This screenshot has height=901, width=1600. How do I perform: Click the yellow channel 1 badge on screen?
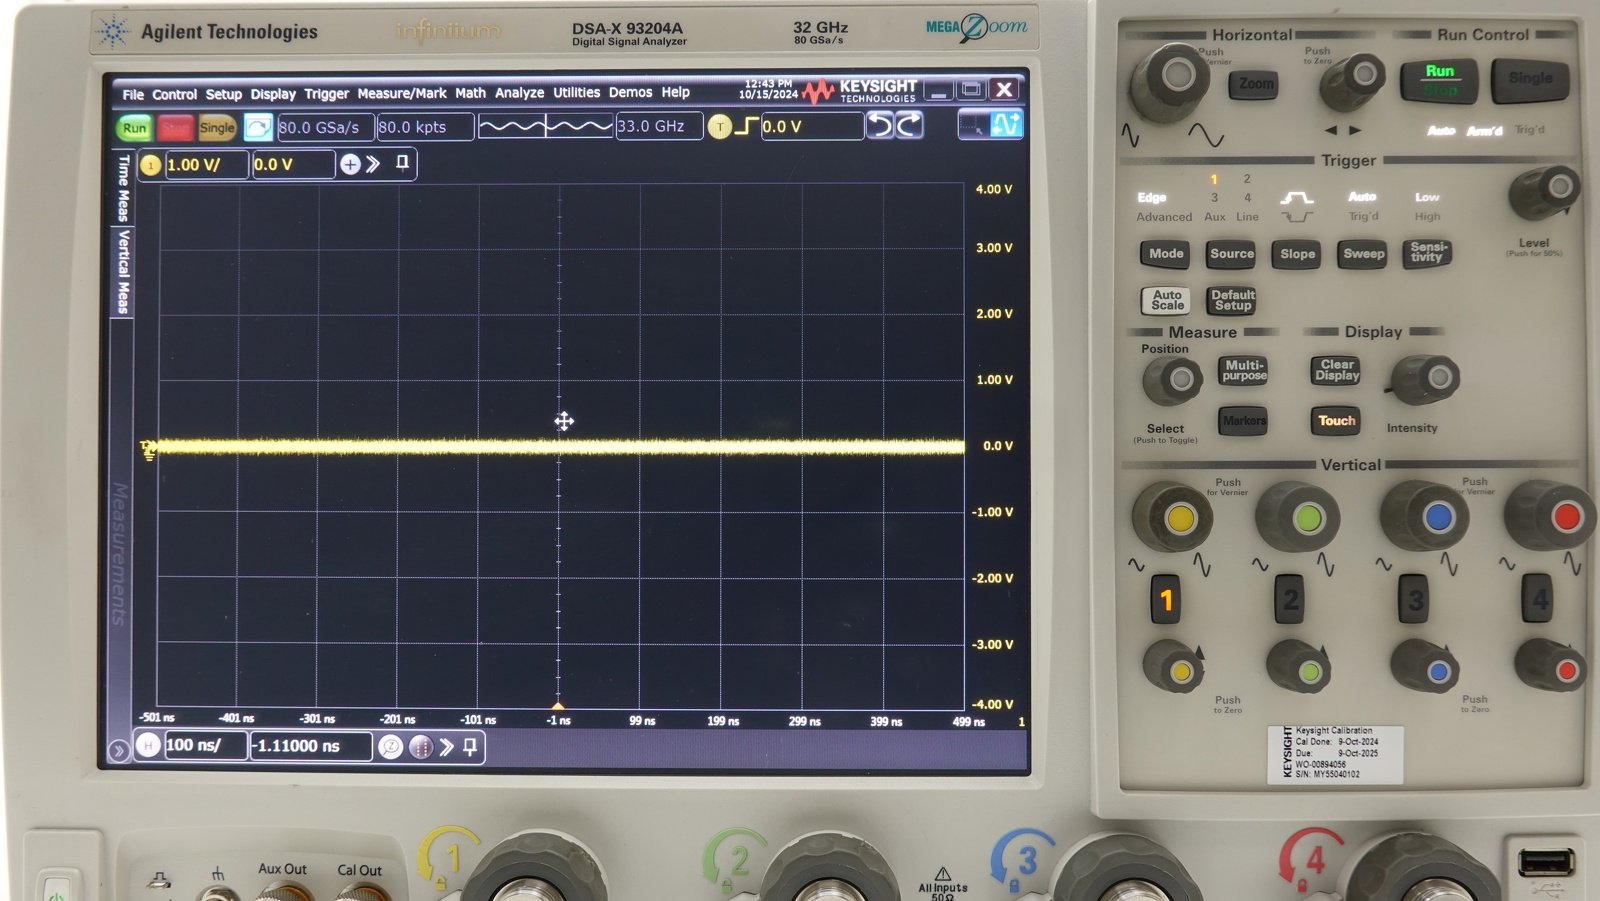[x=150, y=165]
